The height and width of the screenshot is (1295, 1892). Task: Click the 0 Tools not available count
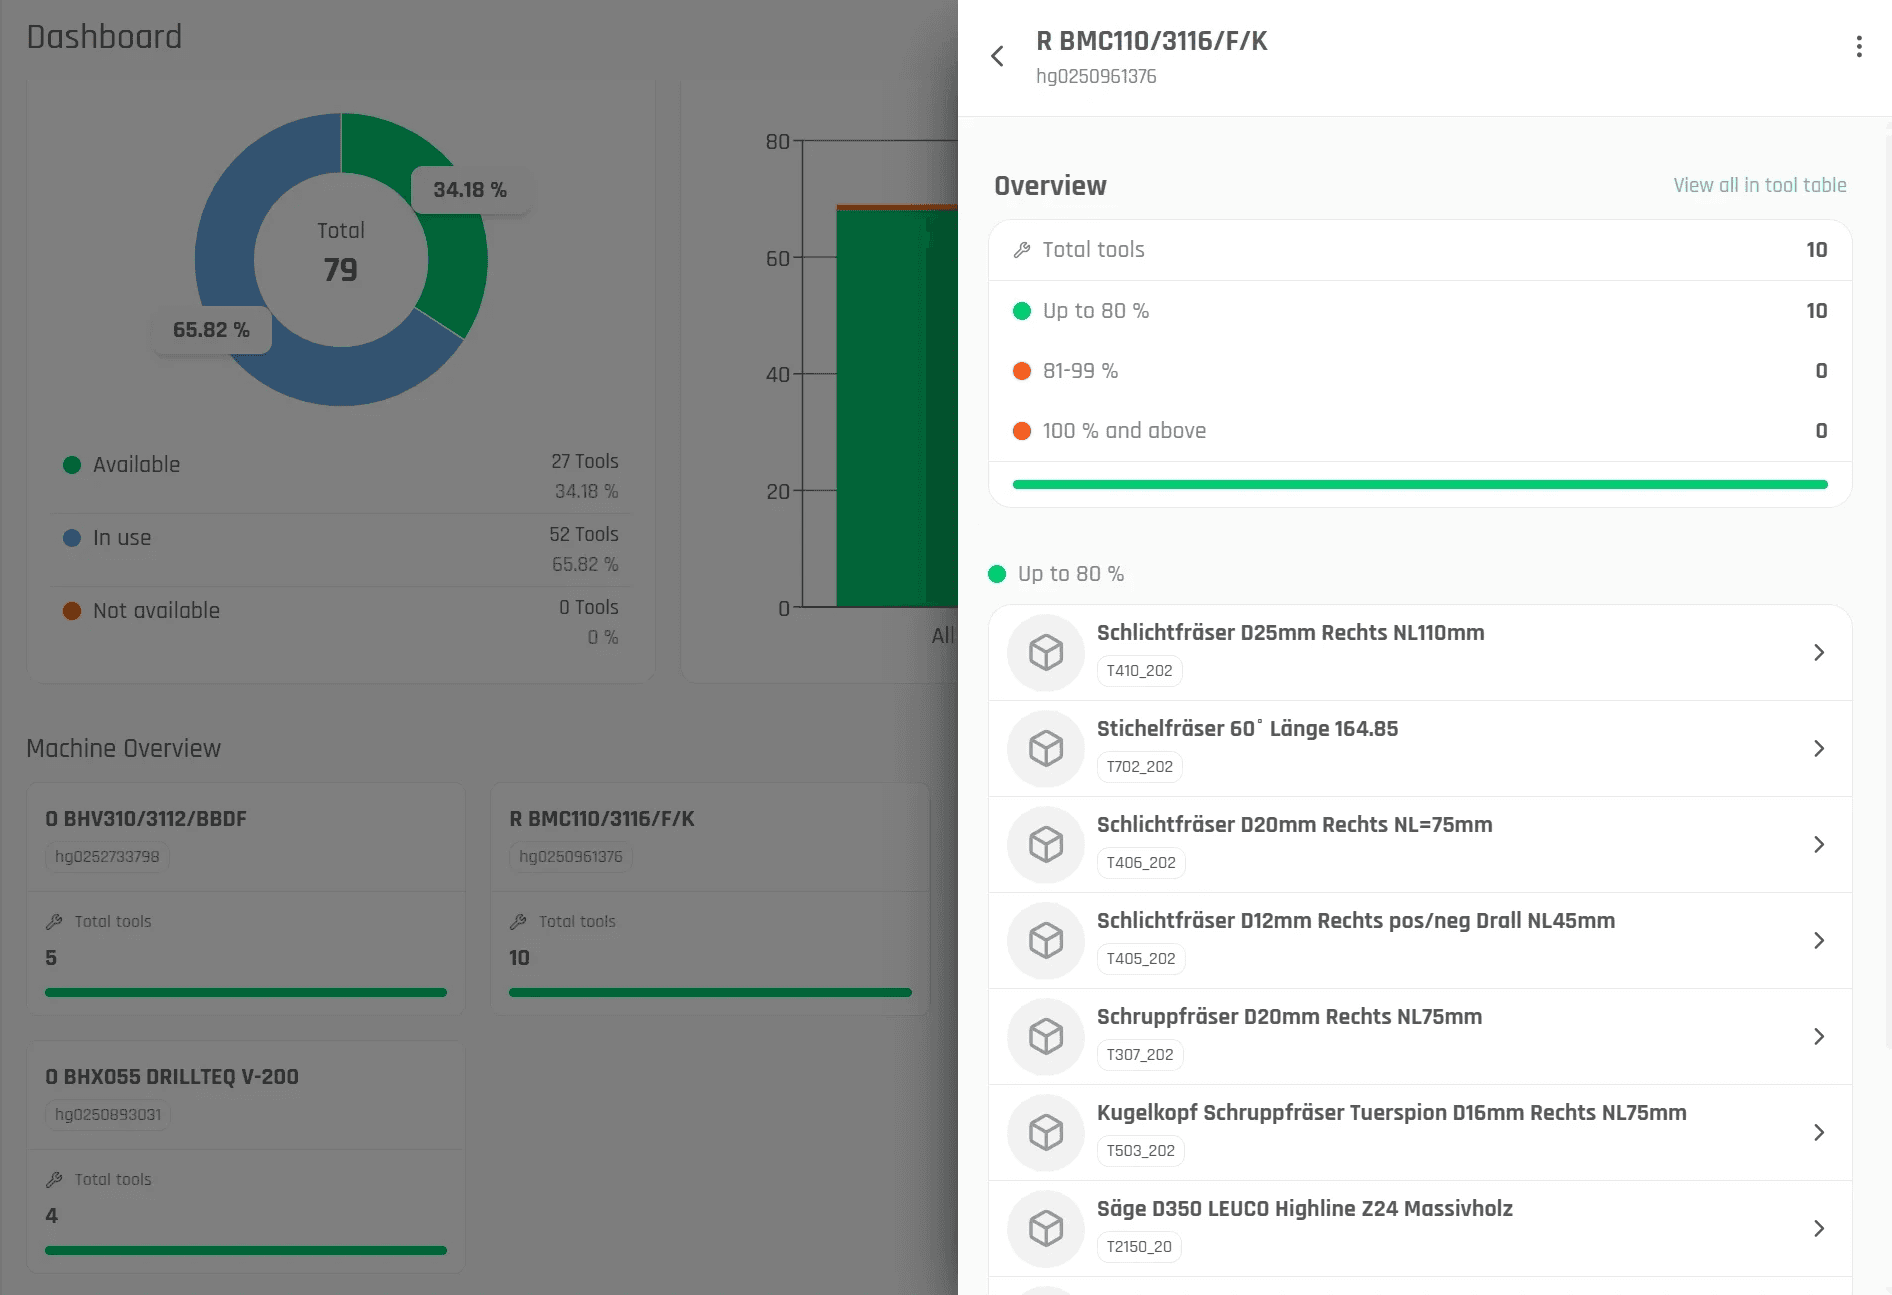tap(588, 607)
